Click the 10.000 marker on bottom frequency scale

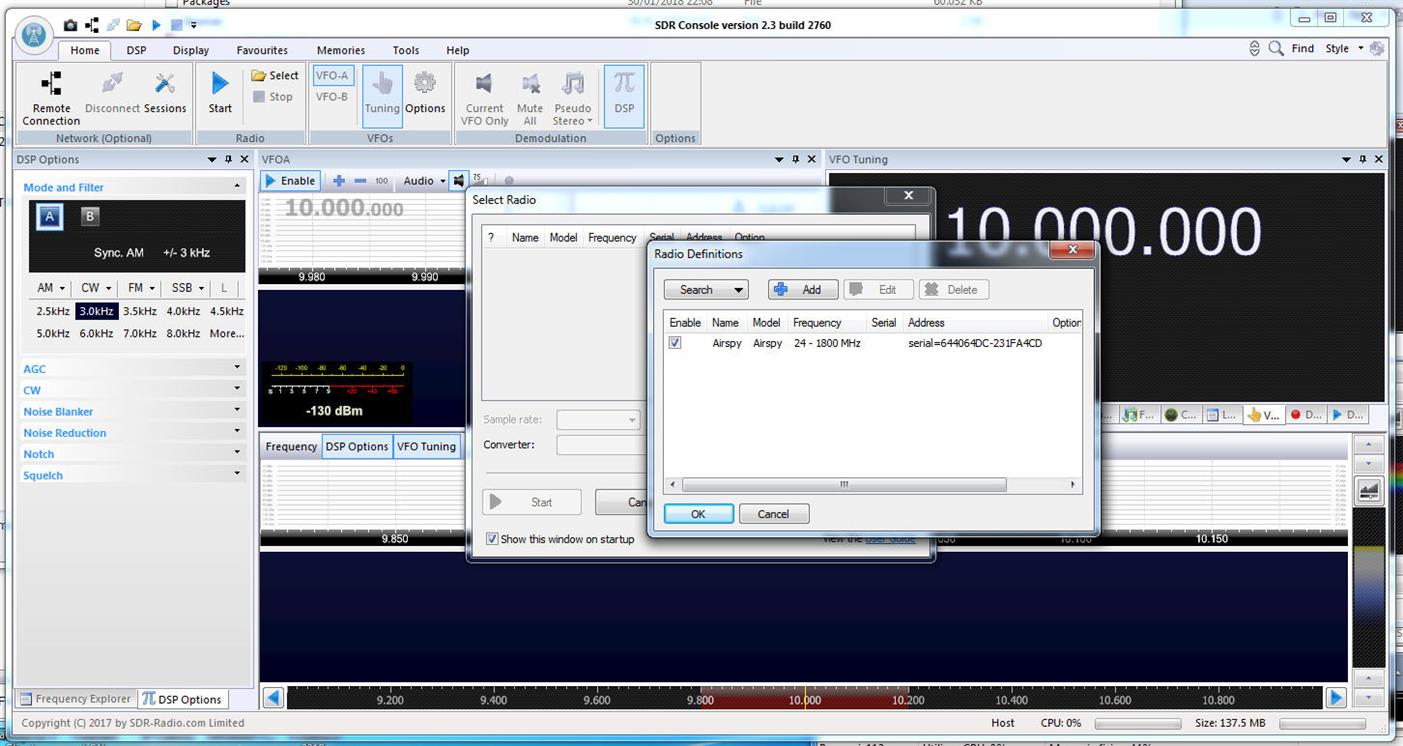(x=804, y=700)
